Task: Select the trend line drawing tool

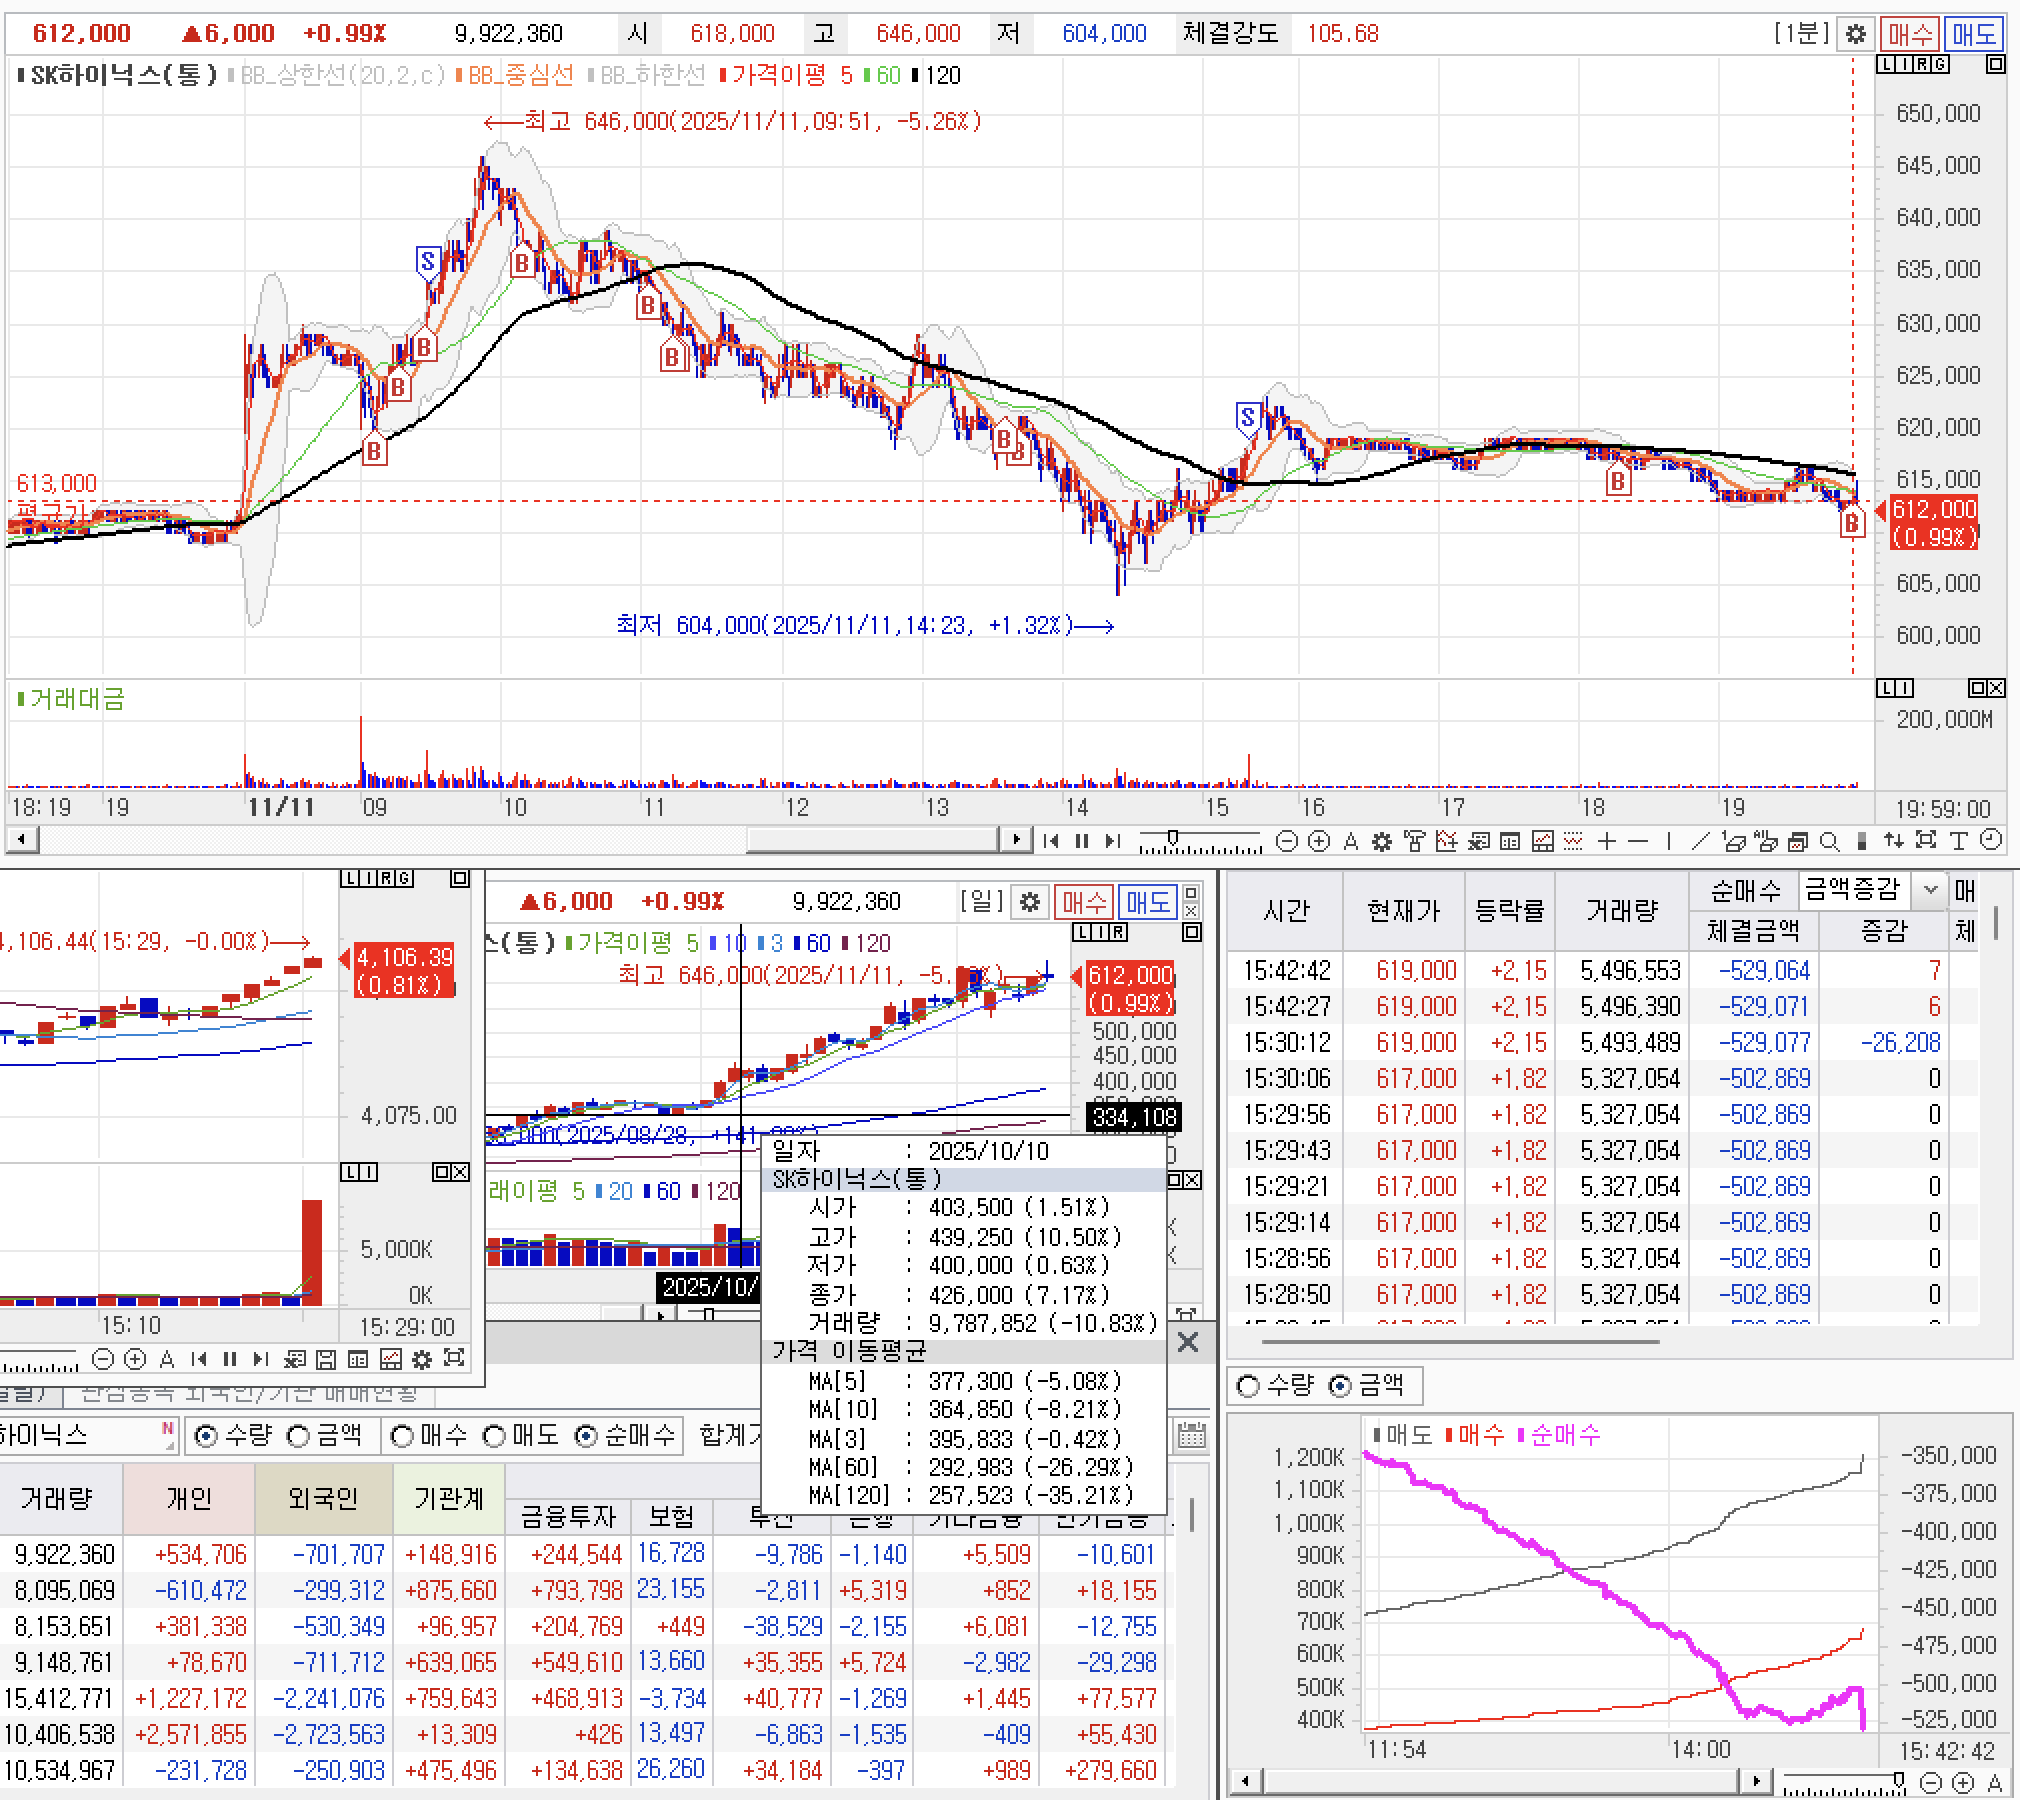Action: pos(1699,841)
